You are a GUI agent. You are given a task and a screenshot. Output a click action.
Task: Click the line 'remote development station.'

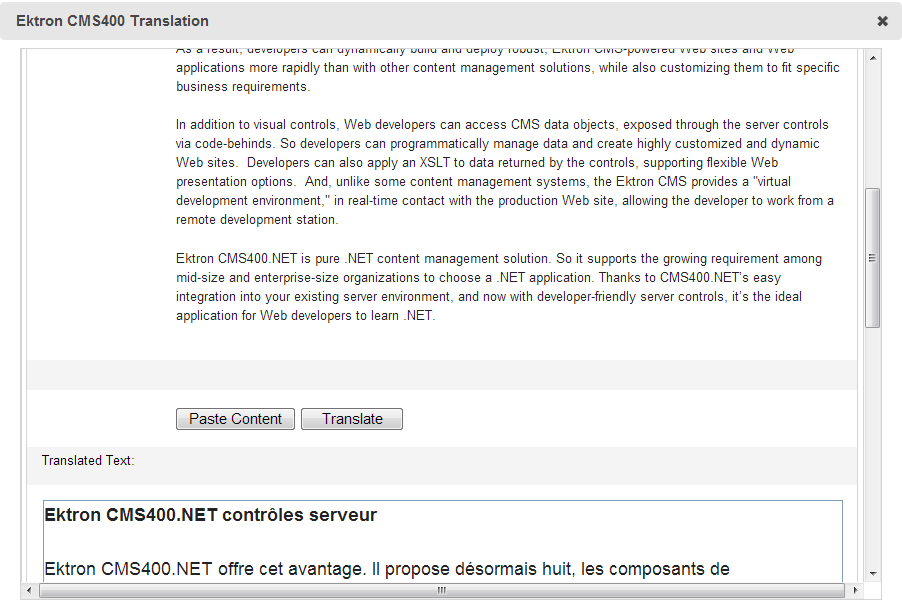[257, 220]
